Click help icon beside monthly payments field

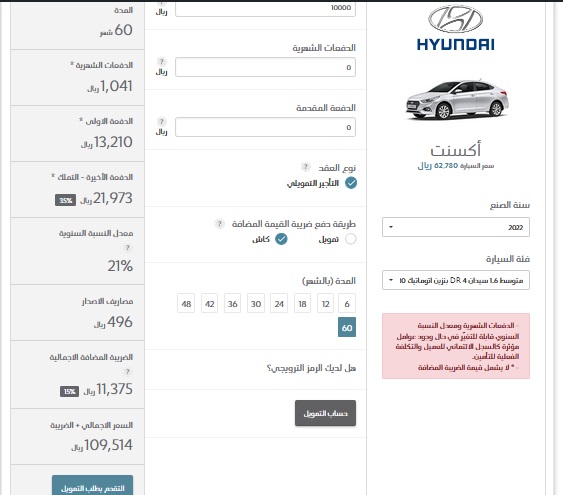(162, 61)
